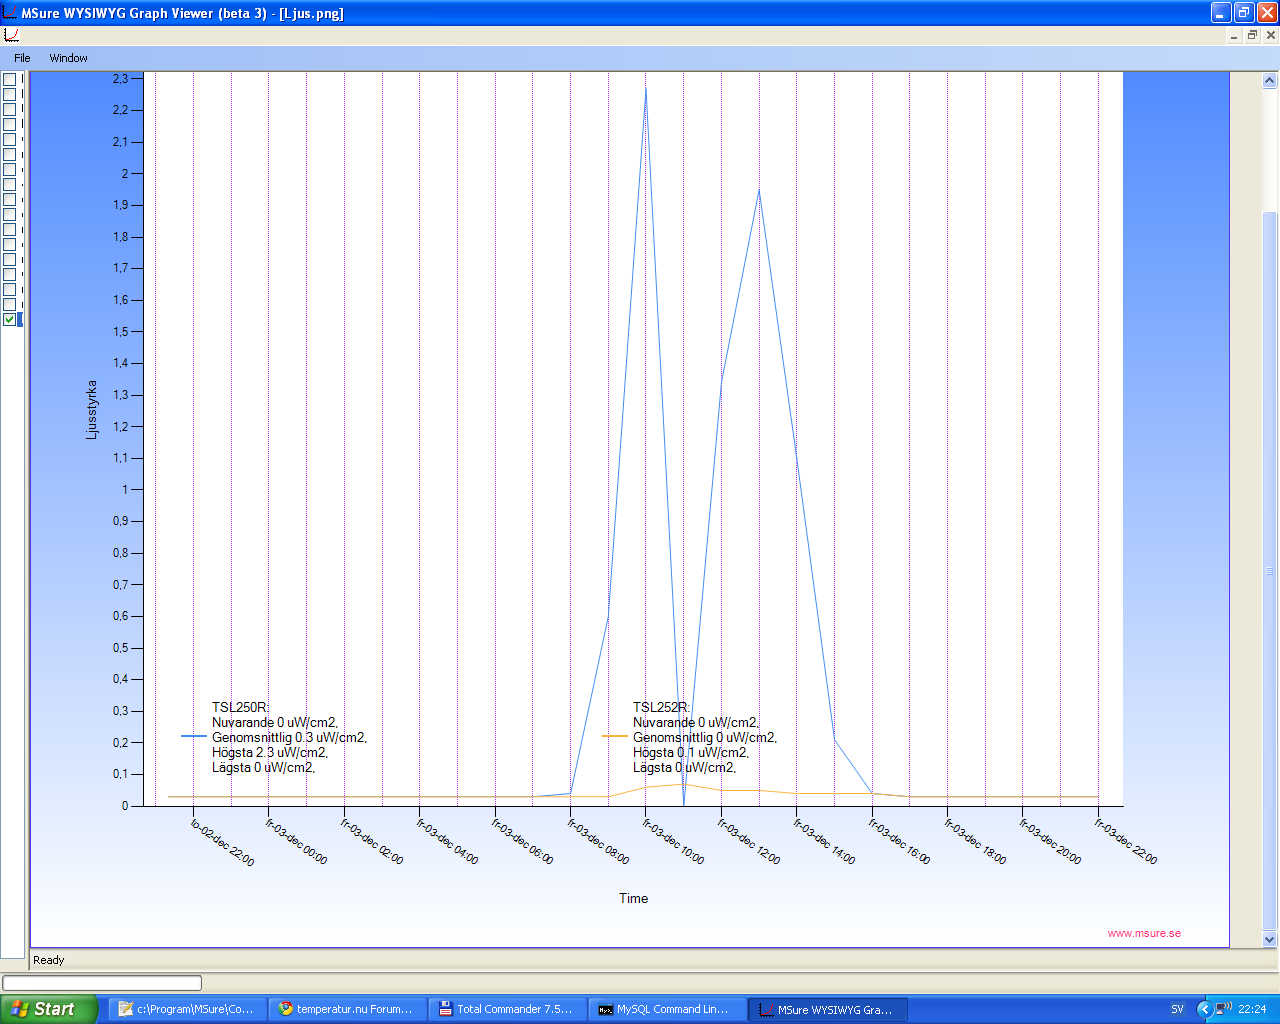This screenshot has width=1280, height=1024.
Task: Click the SV language indicator in the tray
Action: tap(1177, 1009)
